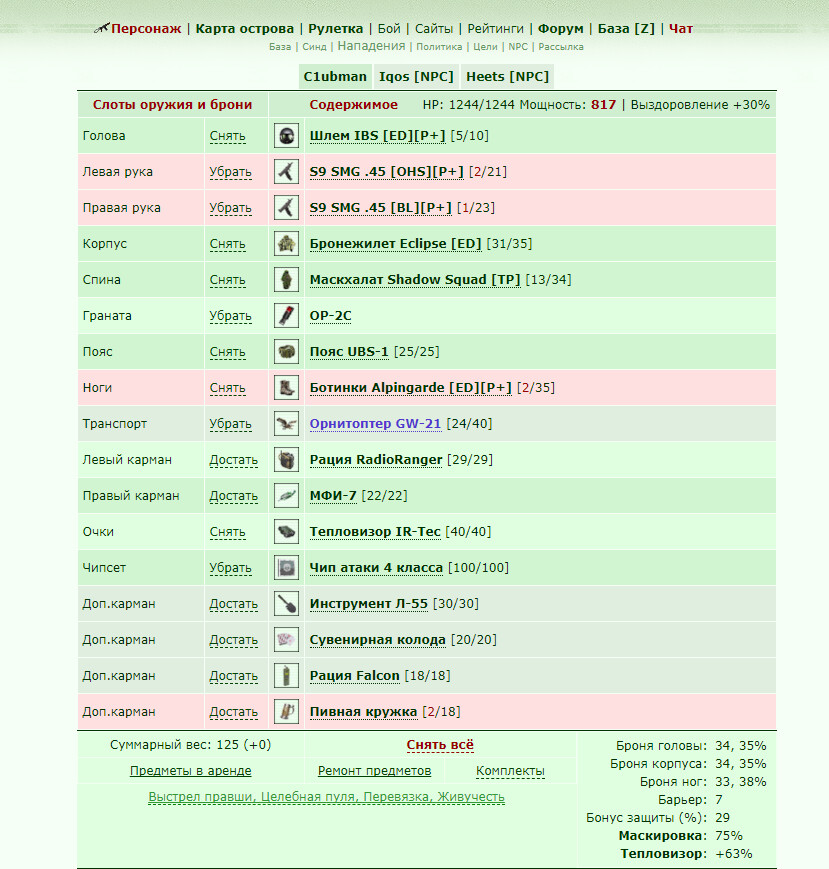Click the Инструмент Л-55 shovel icon
Image resolution: width=829 pixels, height=869 pixels.
(286, 604)
